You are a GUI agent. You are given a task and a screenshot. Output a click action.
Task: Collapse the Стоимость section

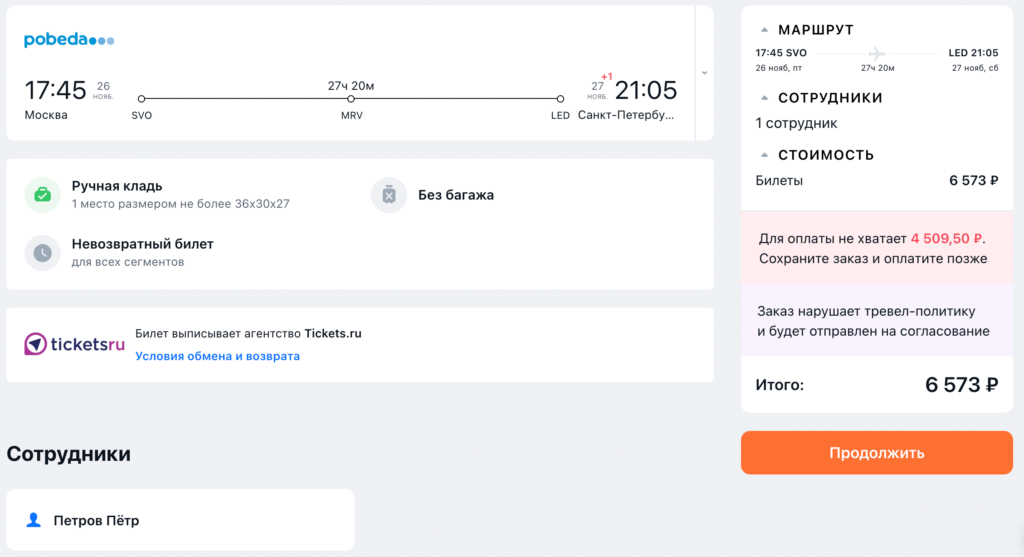(x=764, y=155)
